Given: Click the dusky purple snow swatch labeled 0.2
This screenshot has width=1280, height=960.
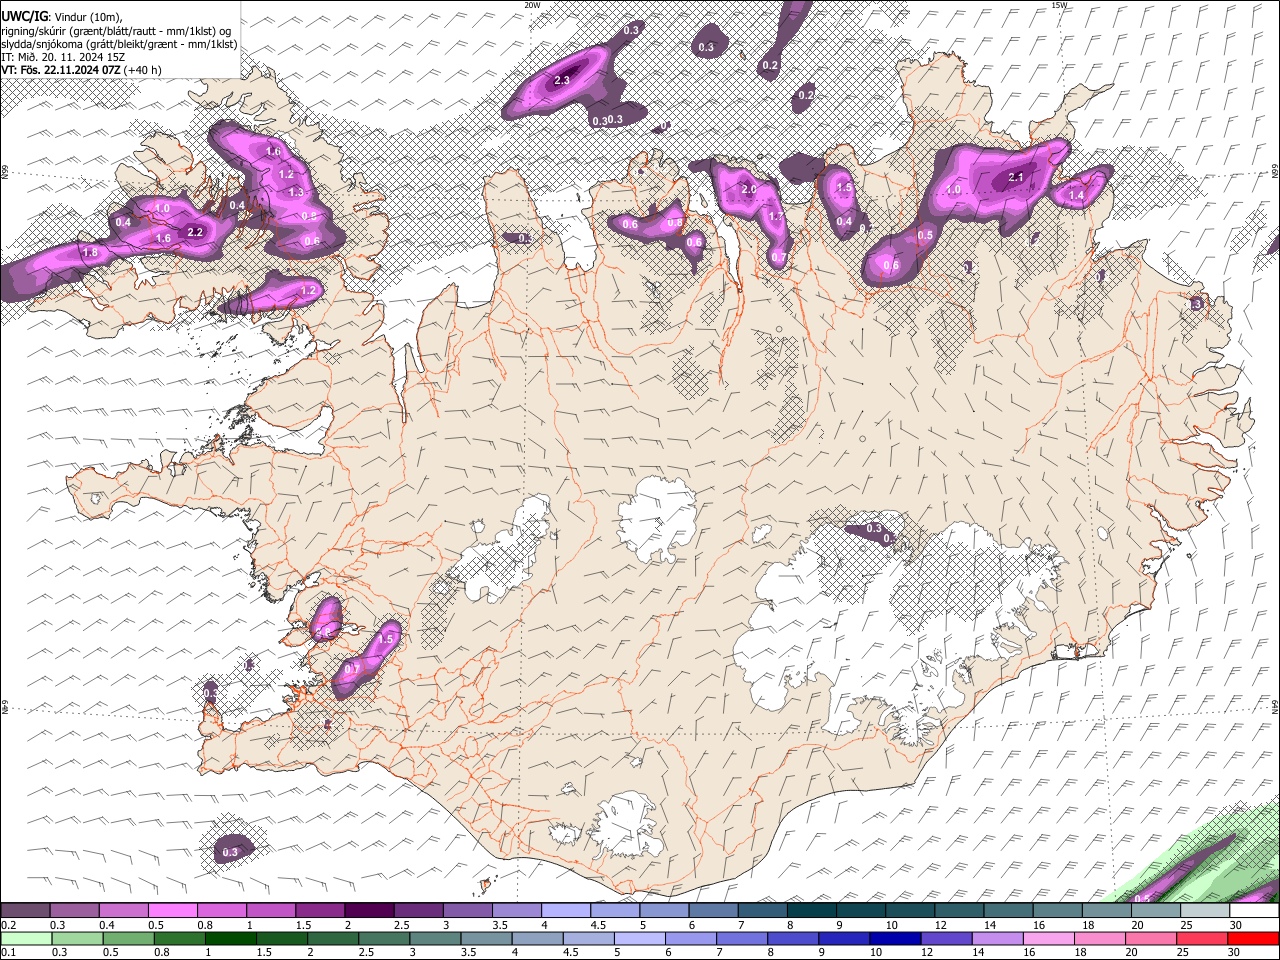Looking at the screenshot, I should 25,910.
